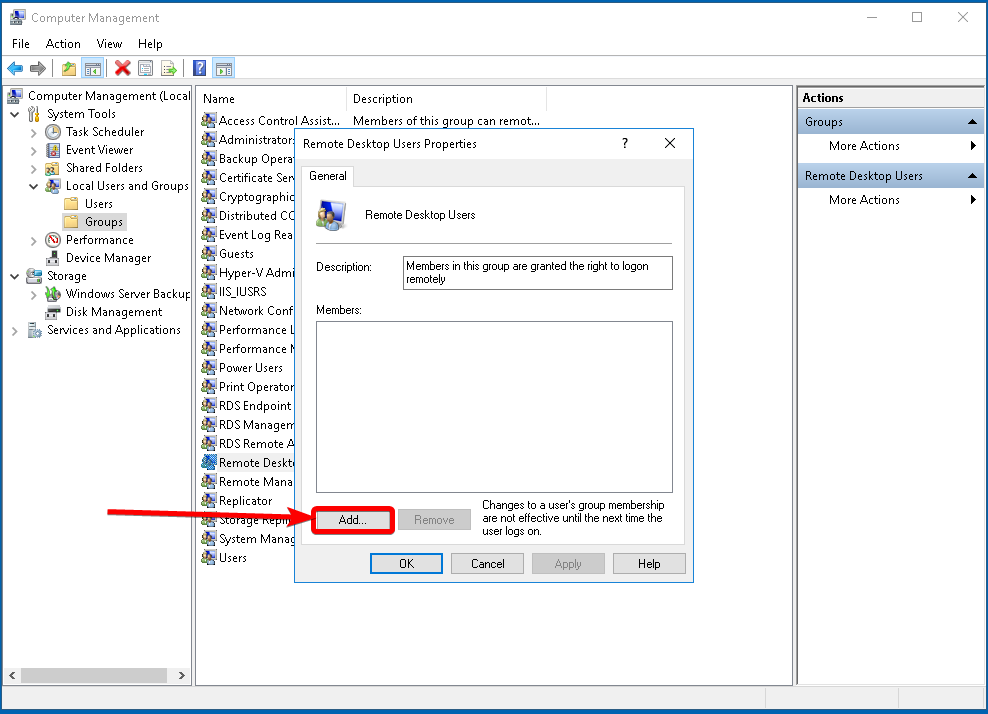Expand the Shared Folders node
The image size is (988, 714).
33,168
